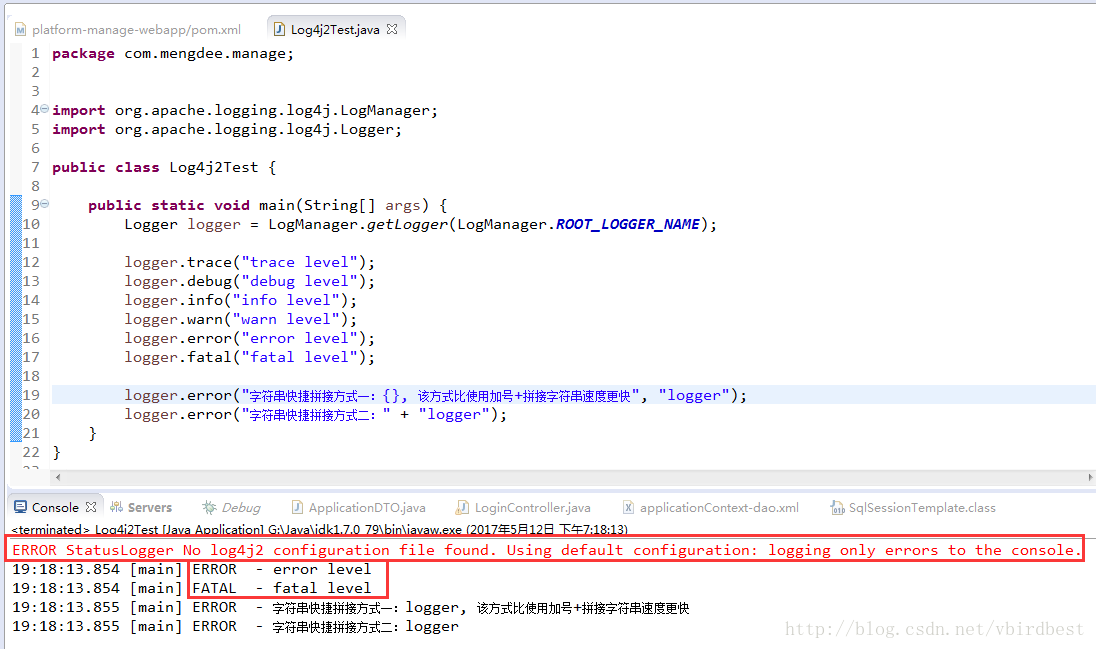Click the logger.debug statement

click(x=250, y=281)
